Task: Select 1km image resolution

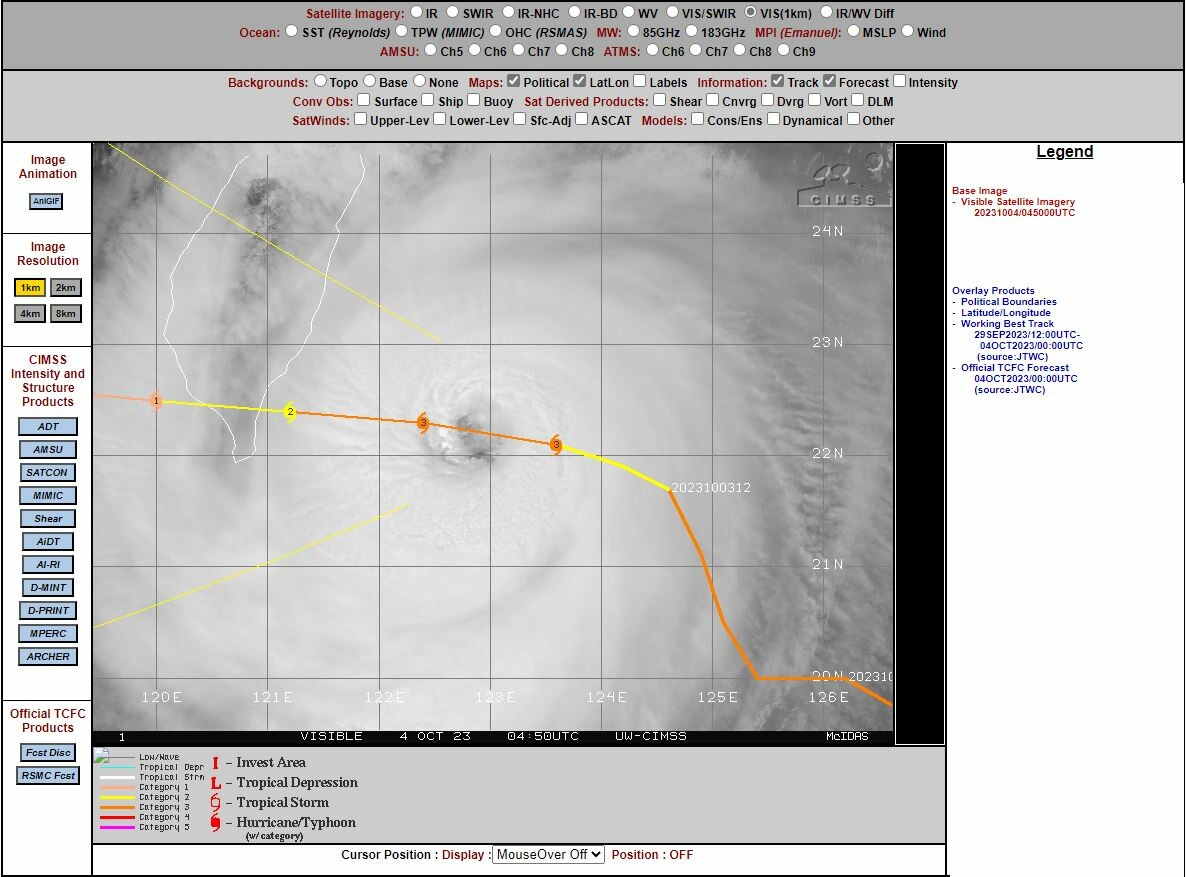Action: 30,288
